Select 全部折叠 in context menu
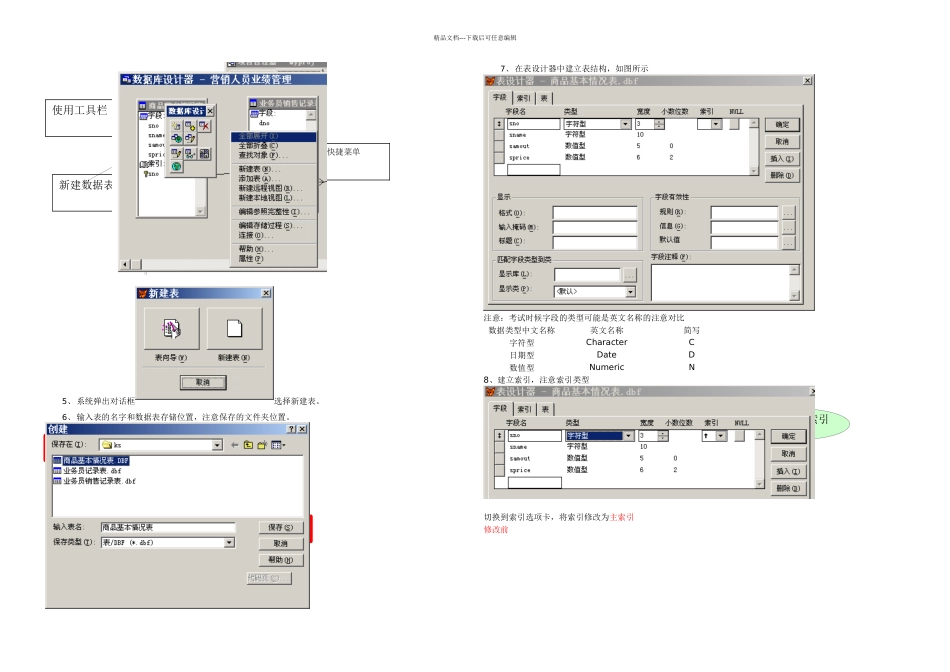 tap(274, 146)
